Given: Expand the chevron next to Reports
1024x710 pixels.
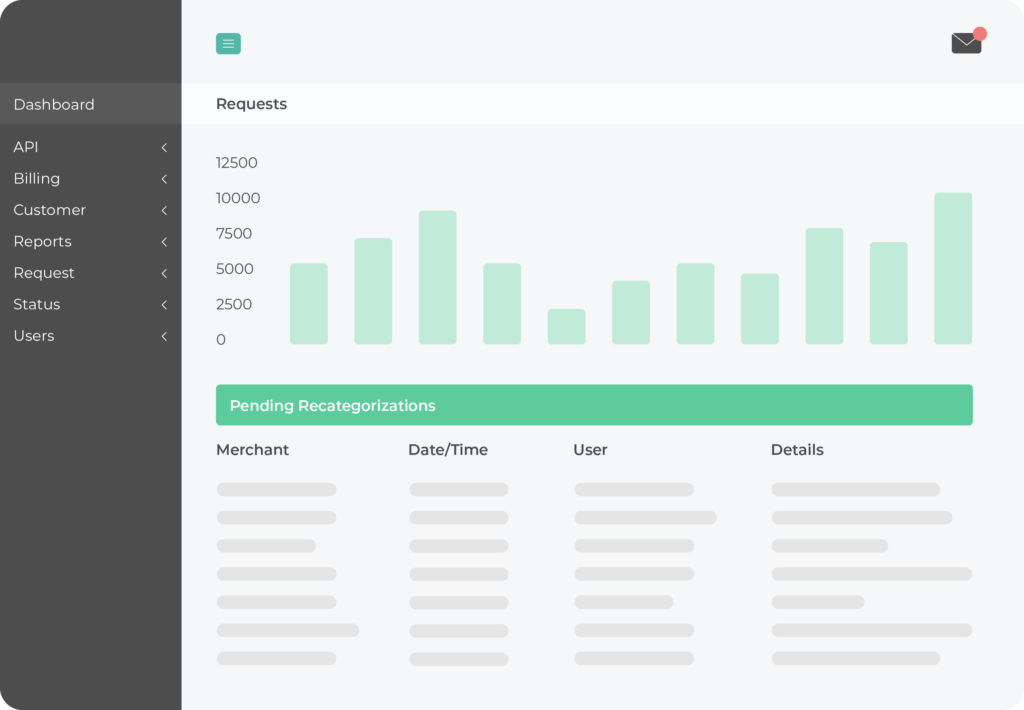Looking at the screenshot, I should [x=164, y=242].
